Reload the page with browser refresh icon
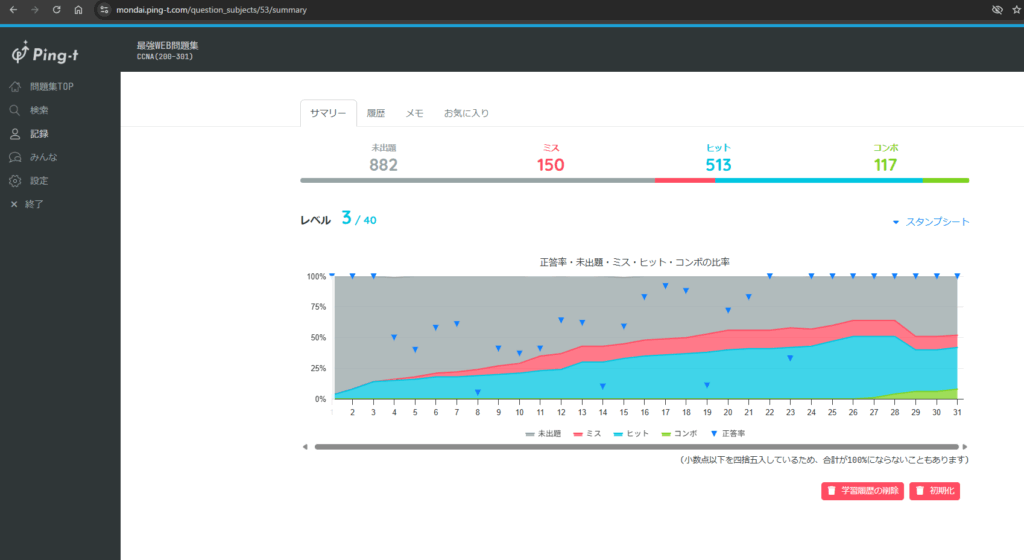This screenshot has width=1024, height=560. click(56, 9)
